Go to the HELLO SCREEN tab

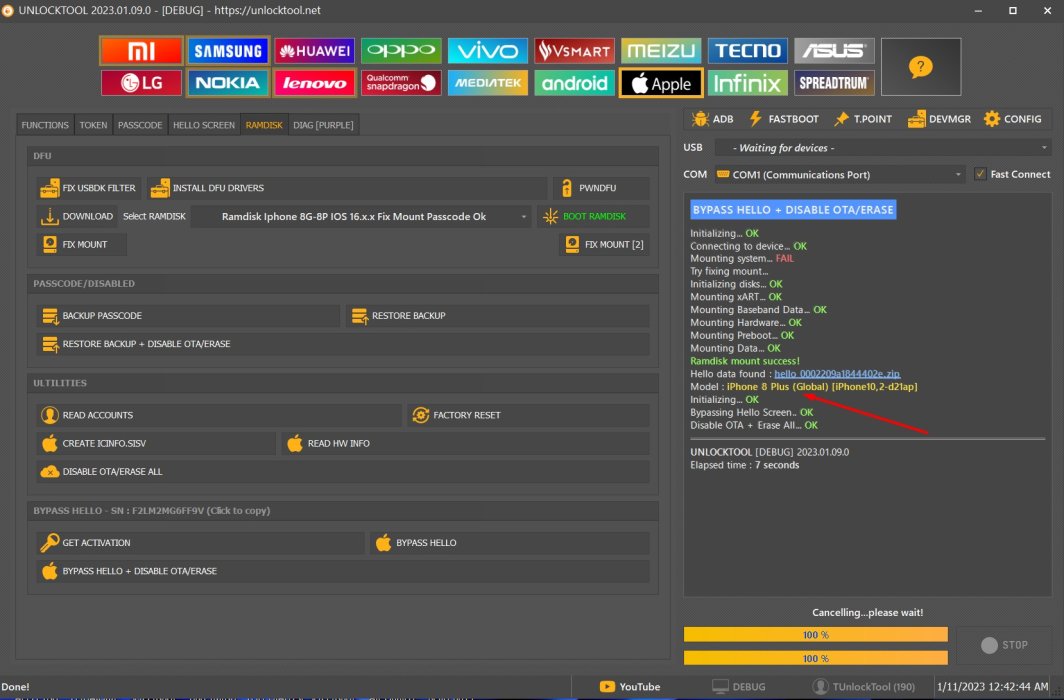(204, 125)
